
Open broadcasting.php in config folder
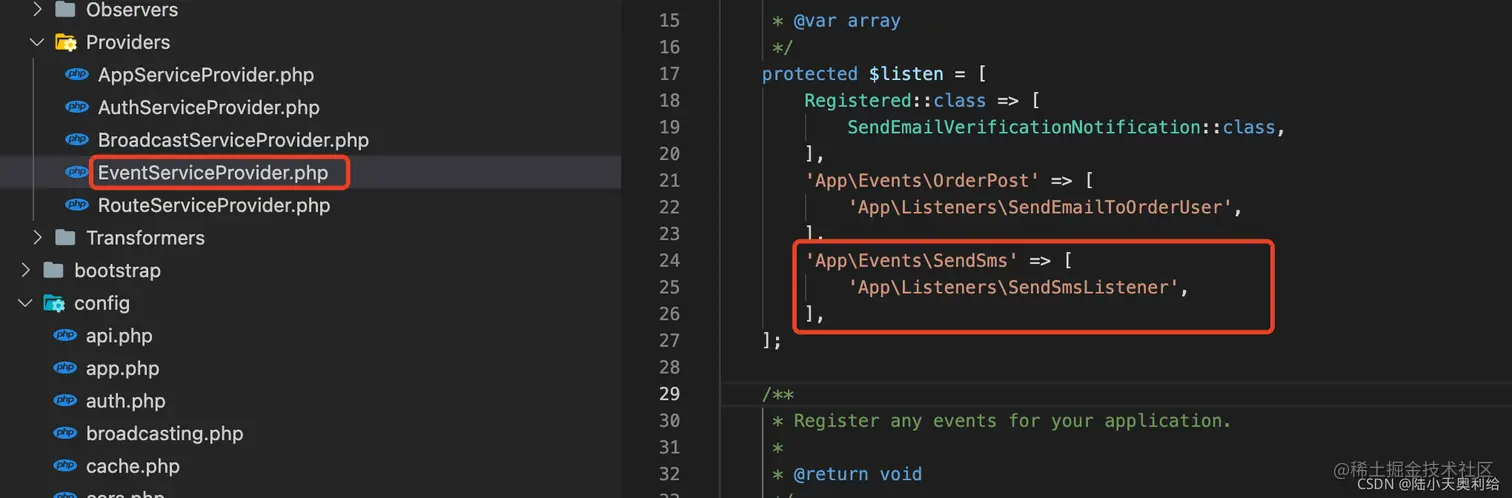164,434
